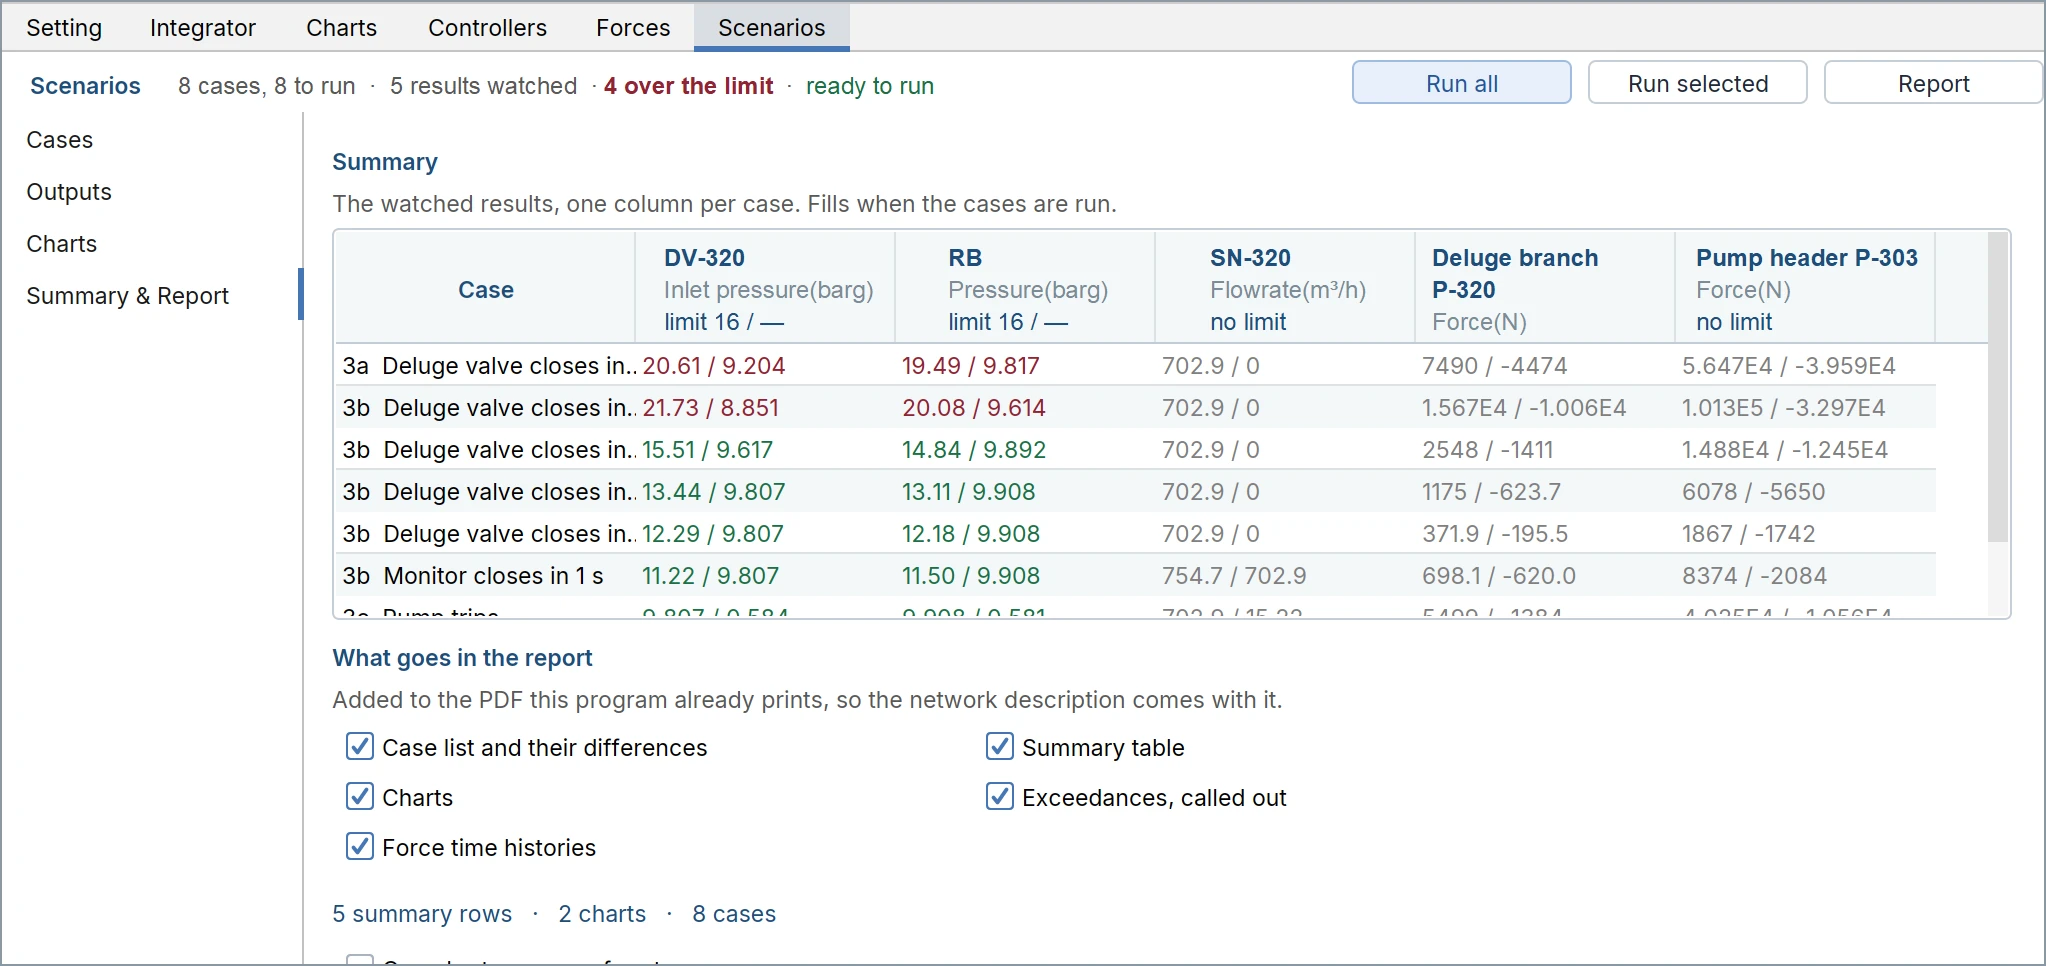Click the Scenarios heading label
The image size is (2046, 966).
point(85,86)
